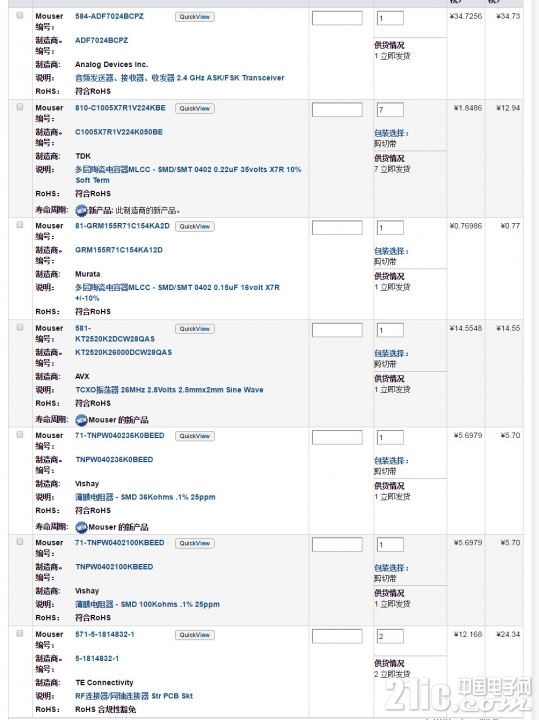
Task: Open QuickView for TE Connectivity connector
Action: 195,635
